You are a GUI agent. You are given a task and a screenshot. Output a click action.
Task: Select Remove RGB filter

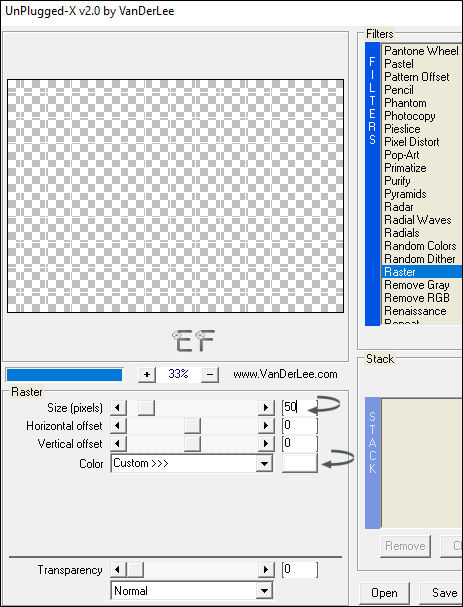[421, 298]
